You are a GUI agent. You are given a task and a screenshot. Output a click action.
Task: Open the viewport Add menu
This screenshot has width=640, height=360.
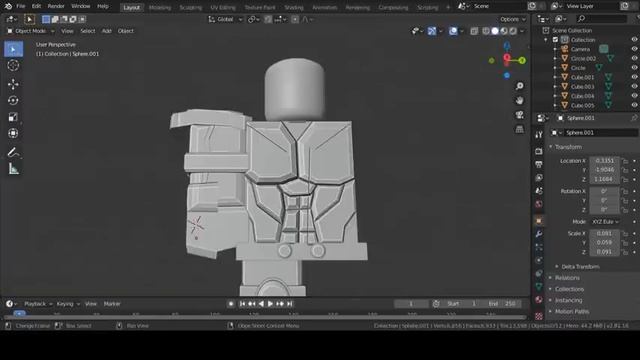tap(107, 31)
